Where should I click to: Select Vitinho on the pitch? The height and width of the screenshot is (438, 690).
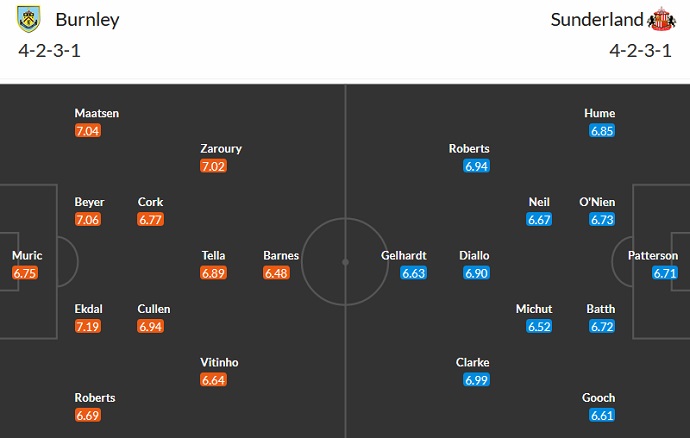pyautogui.click(x=220, y=362)
